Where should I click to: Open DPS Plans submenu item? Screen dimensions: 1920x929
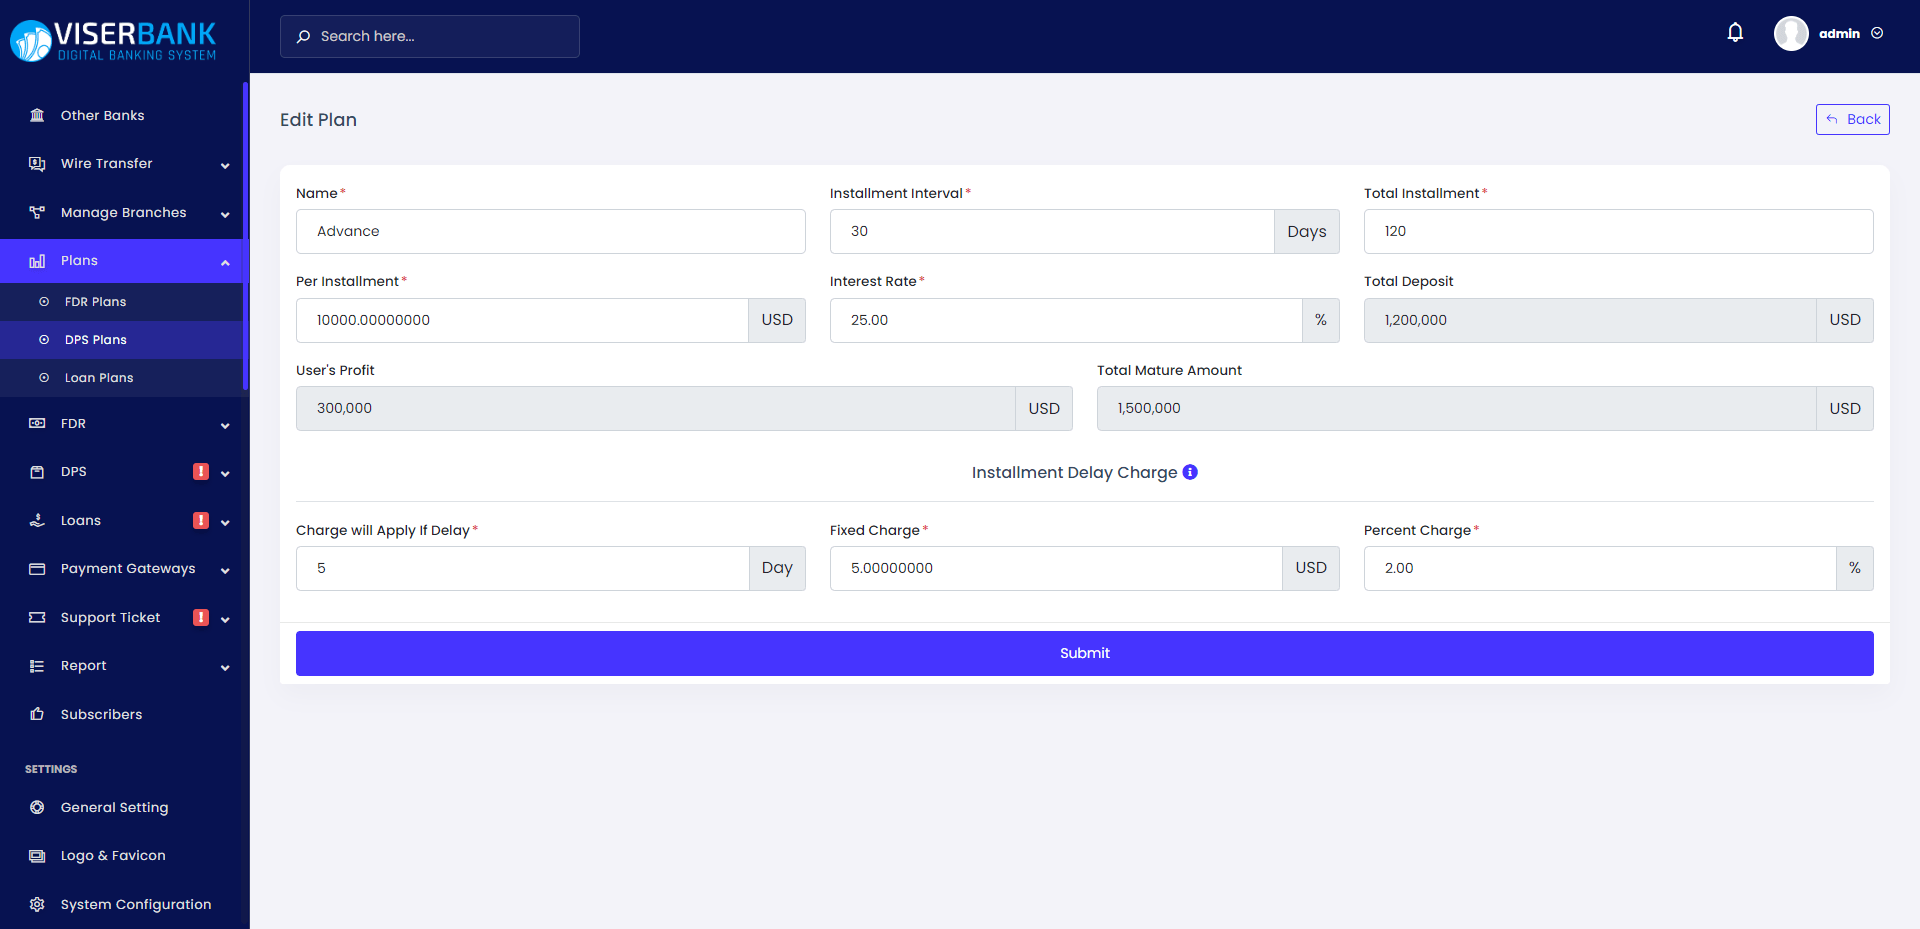(x=121, y=340)
